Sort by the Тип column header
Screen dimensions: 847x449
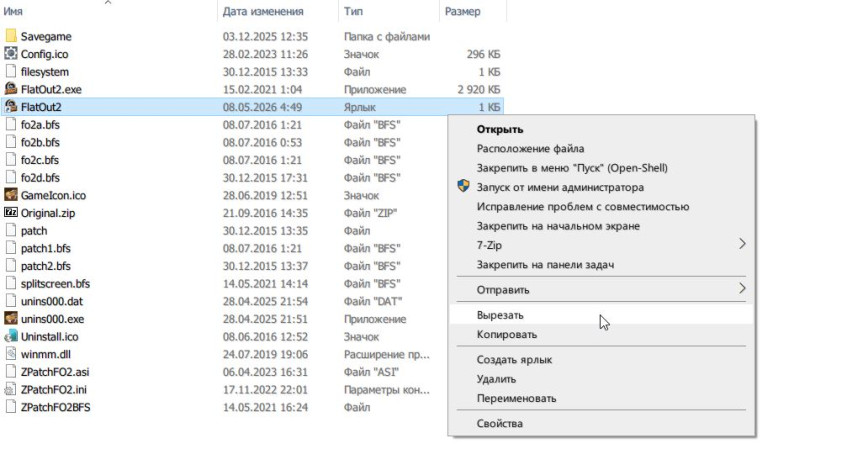click(353, 11)
